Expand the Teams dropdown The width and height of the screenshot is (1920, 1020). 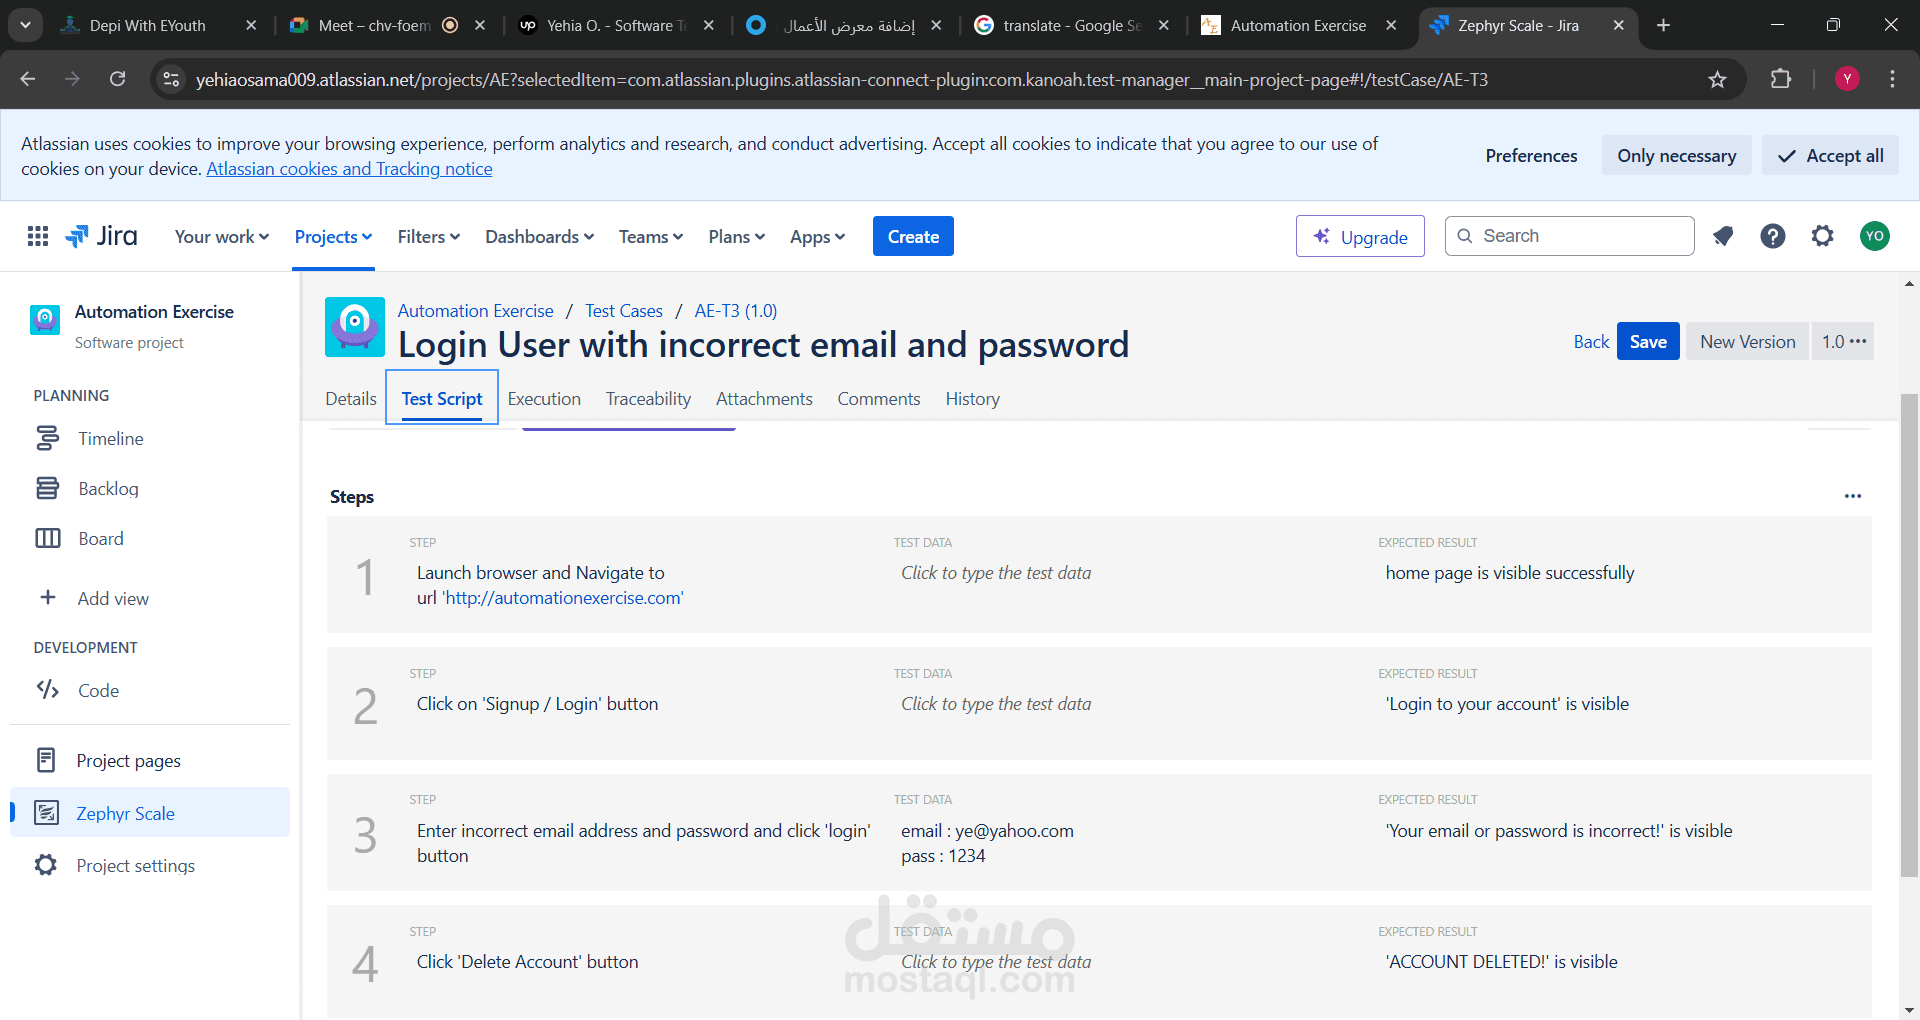651,237
